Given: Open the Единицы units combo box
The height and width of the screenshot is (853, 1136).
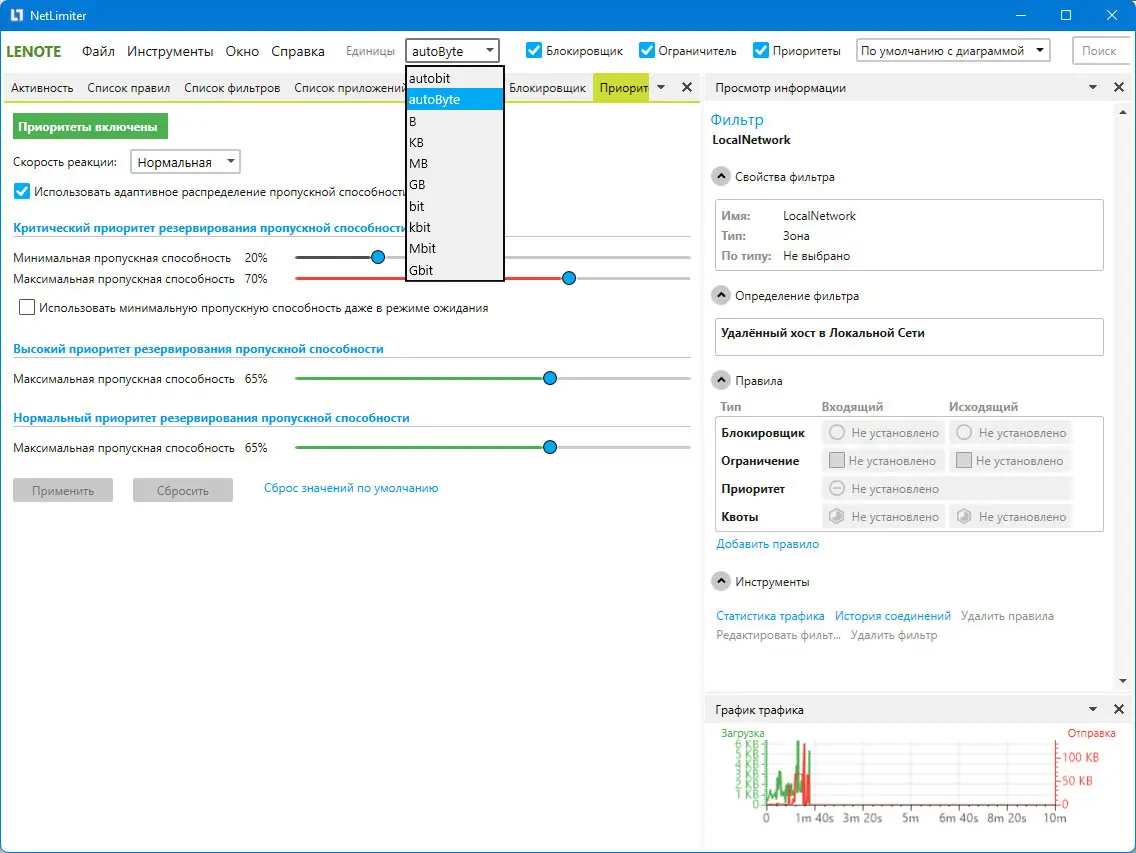Looking at the screenshot, I should click(452, 51).
